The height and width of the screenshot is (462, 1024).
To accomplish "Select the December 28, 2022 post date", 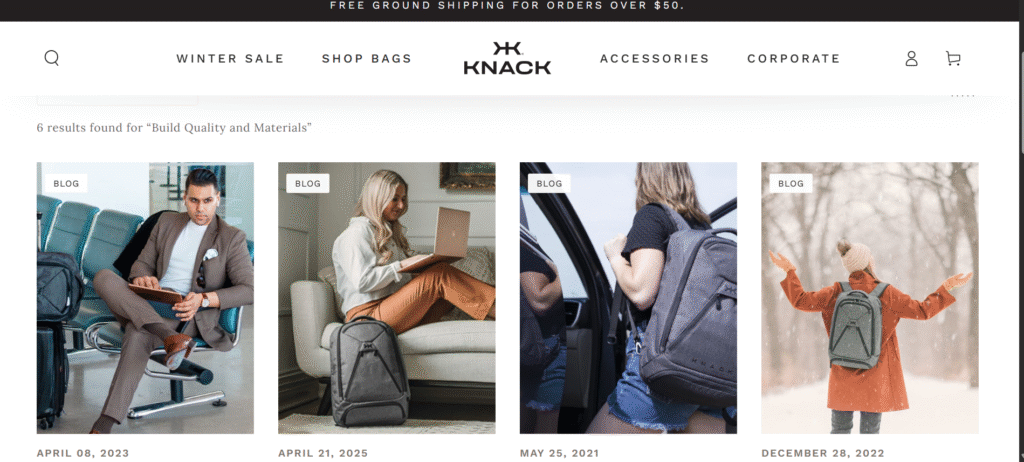I will [x=823, y=453].
